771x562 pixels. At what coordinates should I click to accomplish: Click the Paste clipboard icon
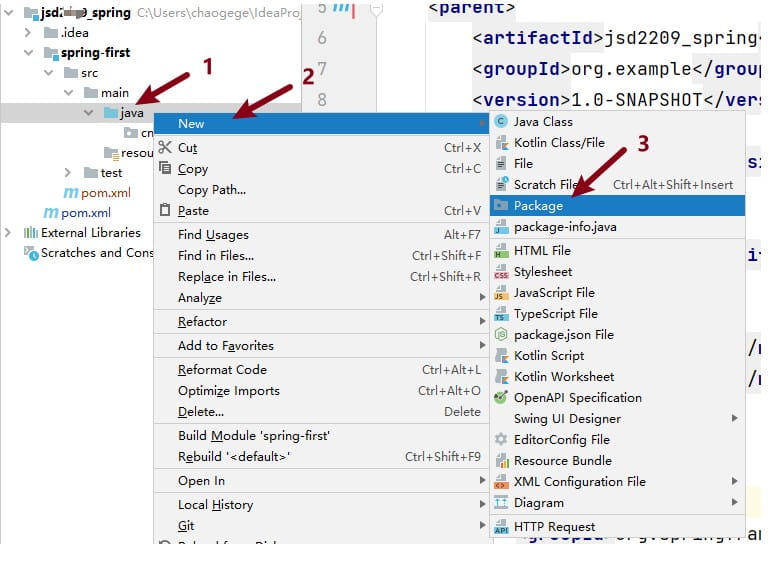pyautogui.click(x=165, y=210)
